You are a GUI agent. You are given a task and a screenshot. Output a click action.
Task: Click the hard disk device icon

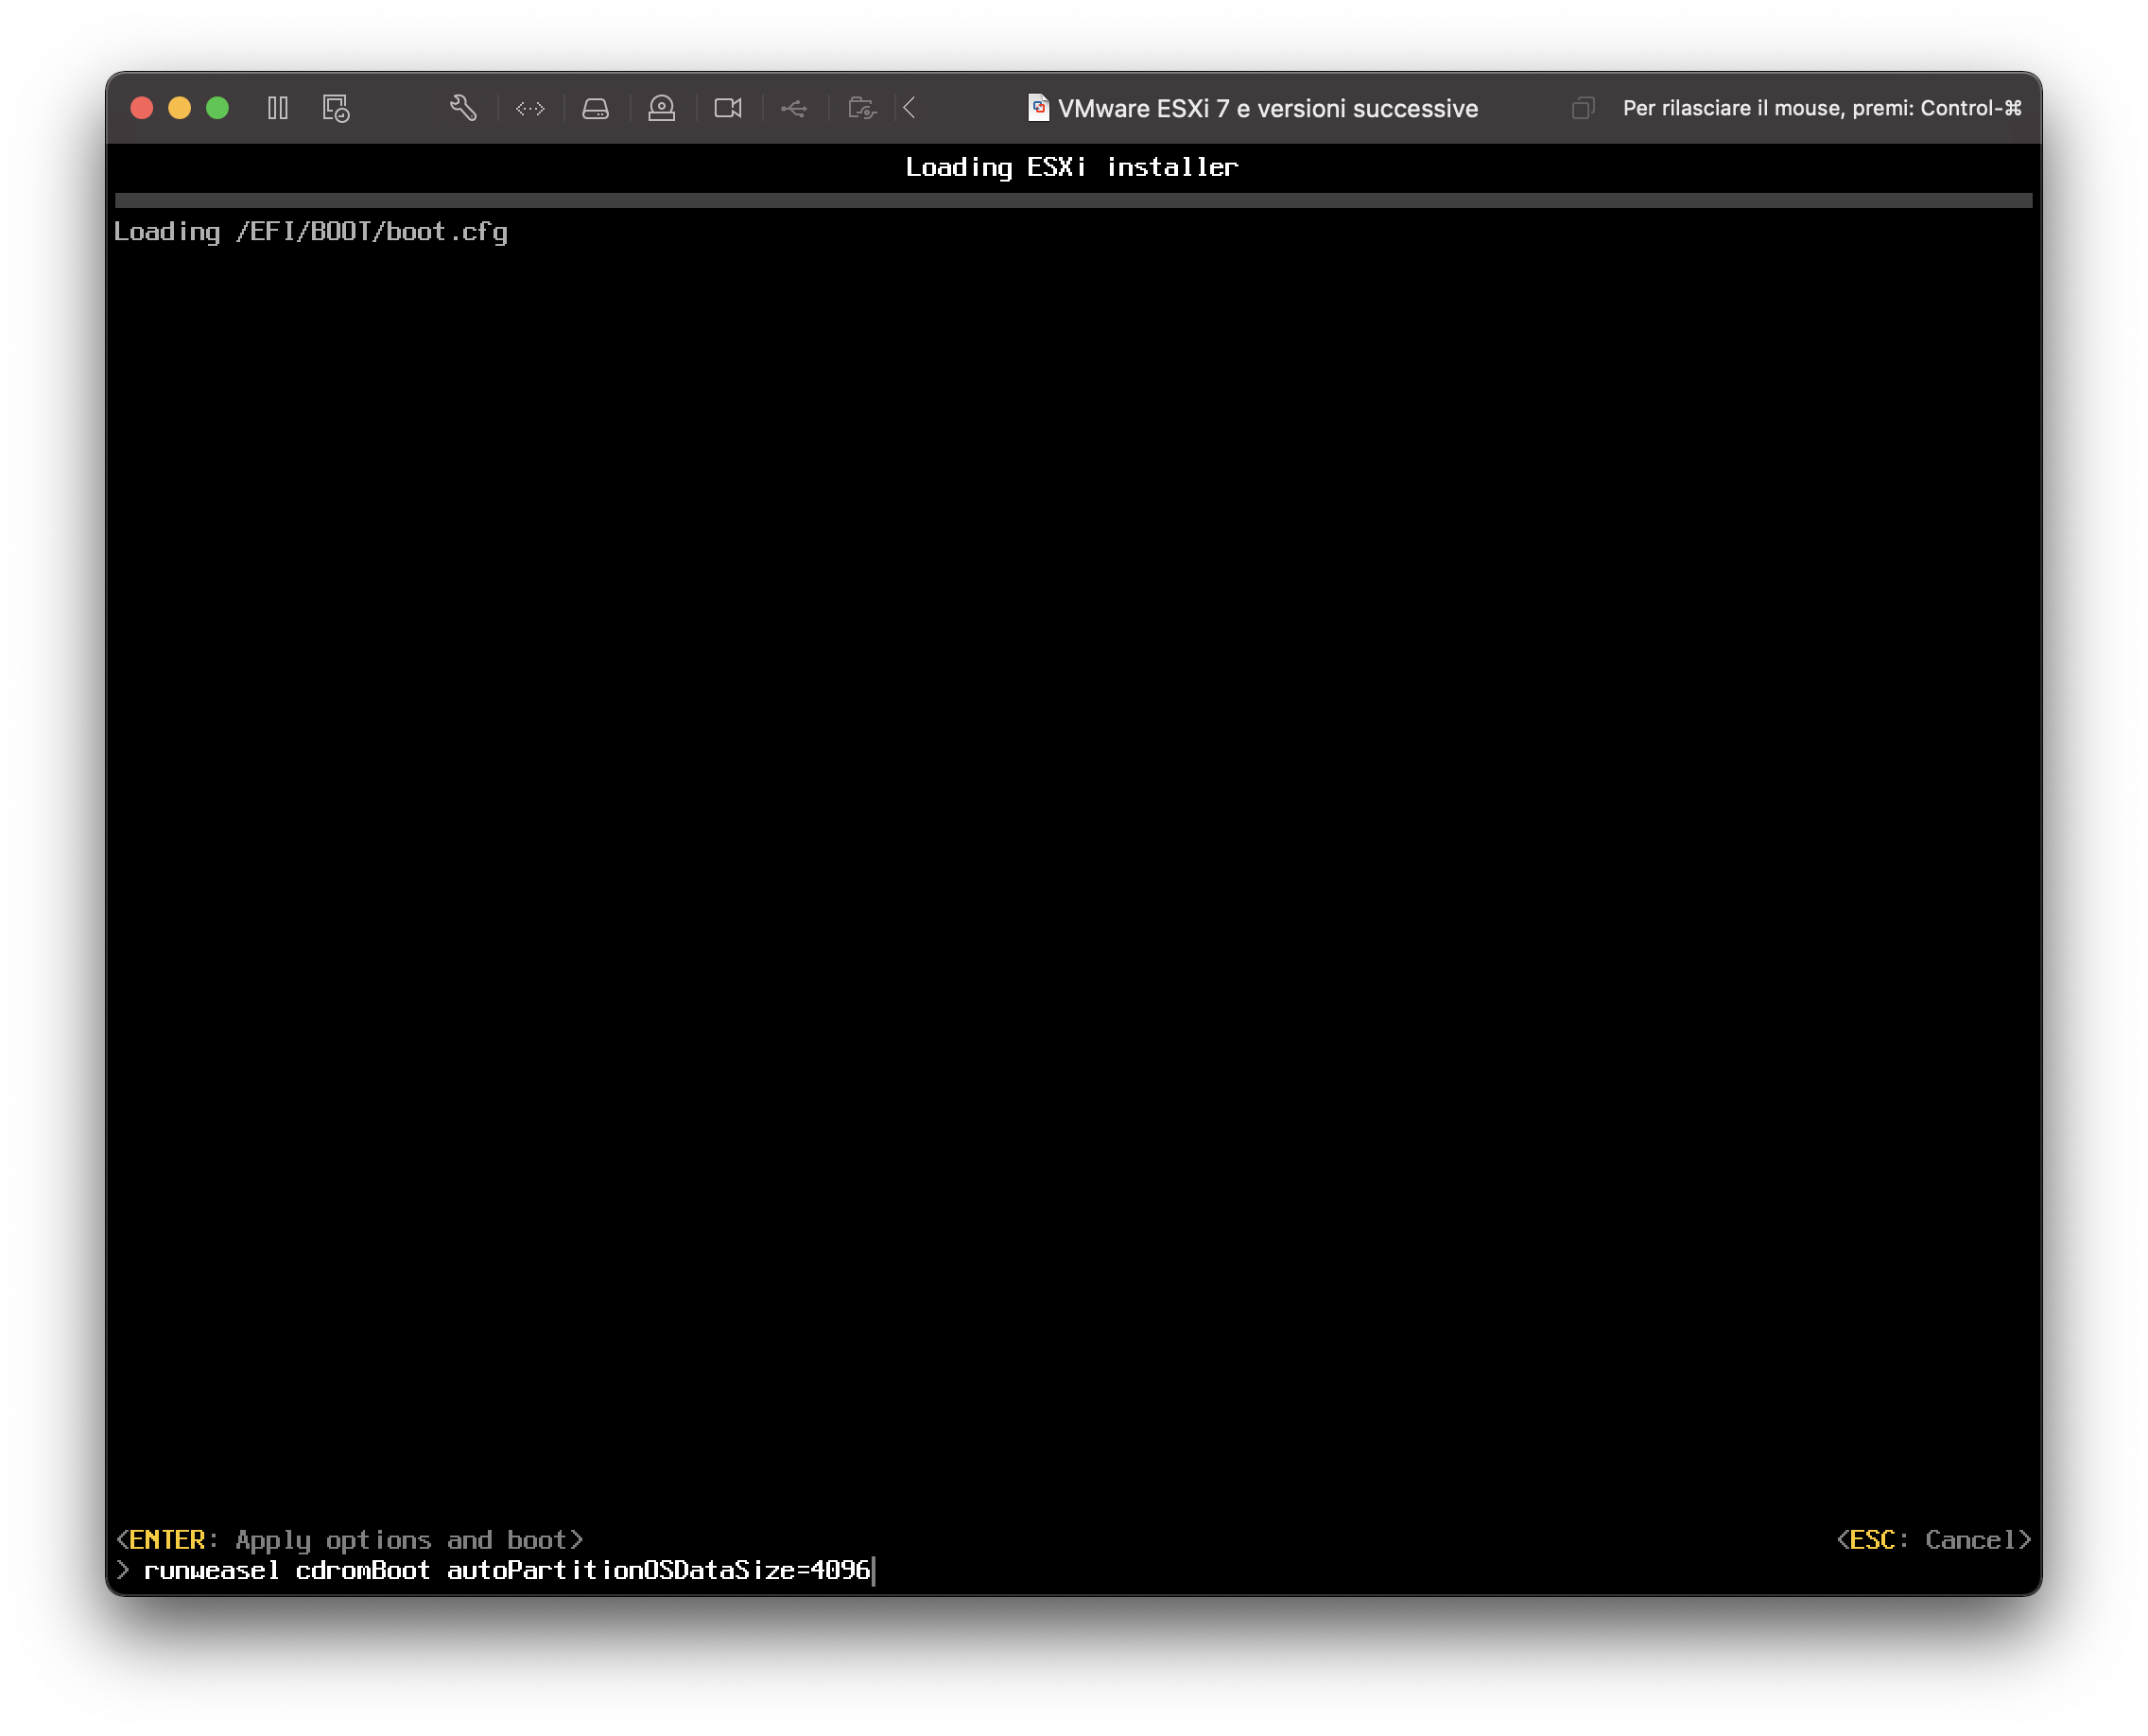596,108
